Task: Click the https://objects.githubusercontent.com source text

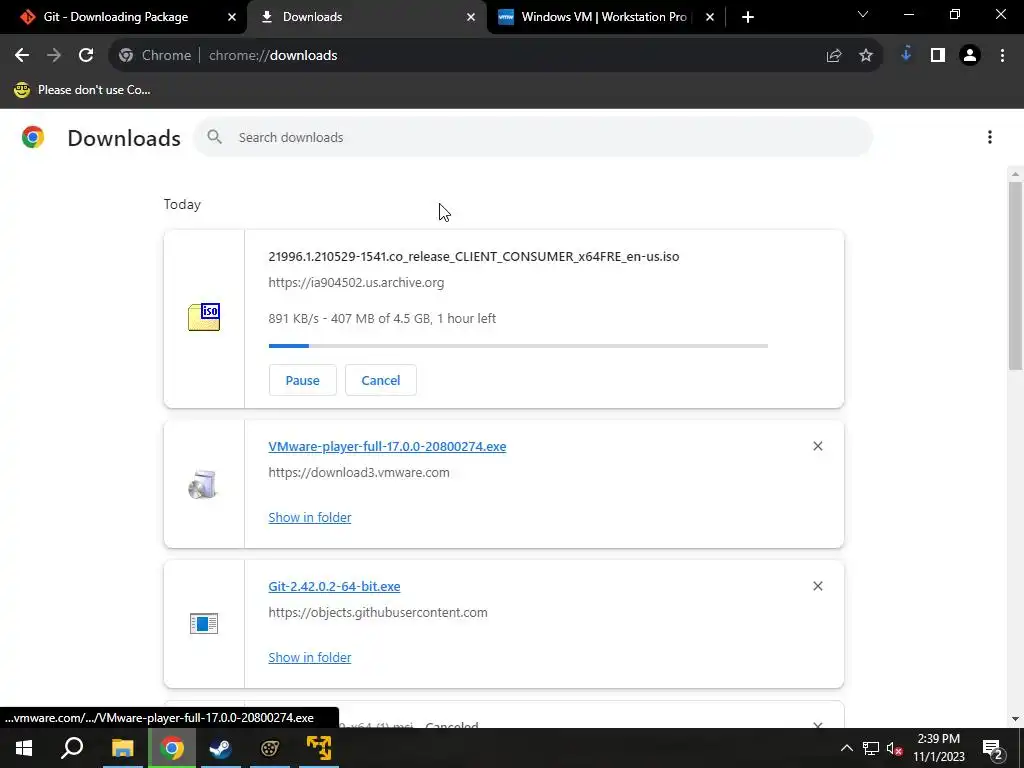Action: [377, 613]
